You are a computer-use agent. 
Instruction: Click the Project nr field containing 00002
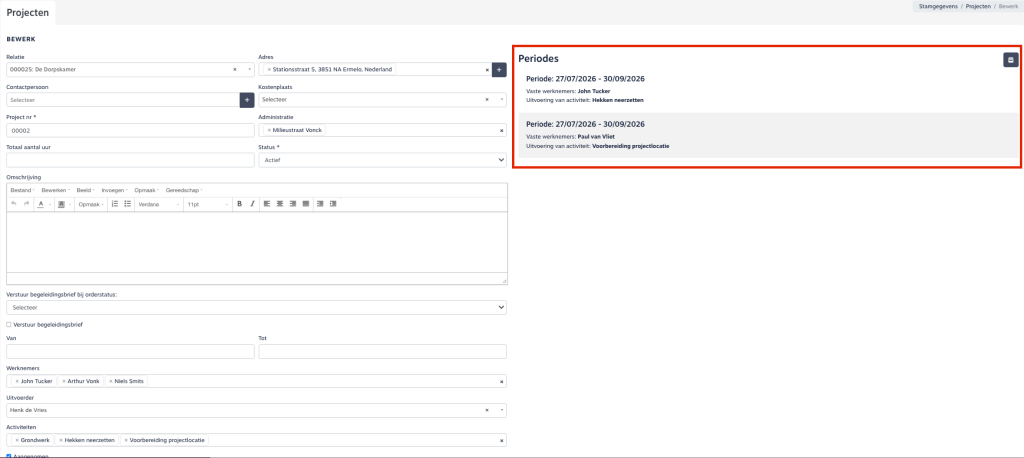(130, 131)
